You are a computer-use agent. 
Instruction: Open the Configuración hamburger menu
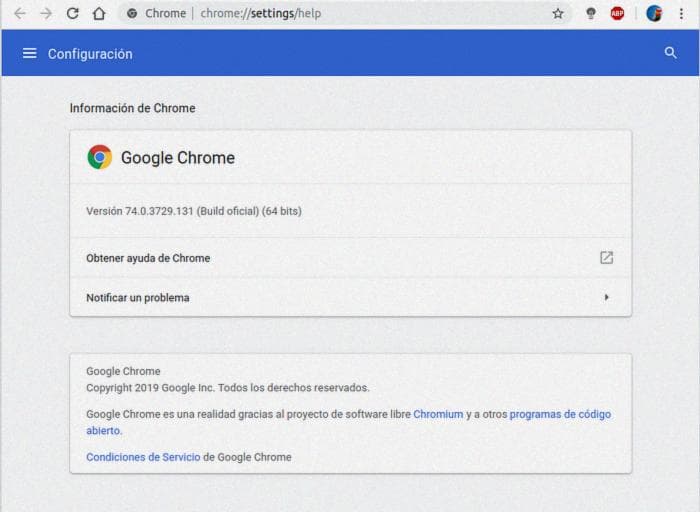pos(29,54)
